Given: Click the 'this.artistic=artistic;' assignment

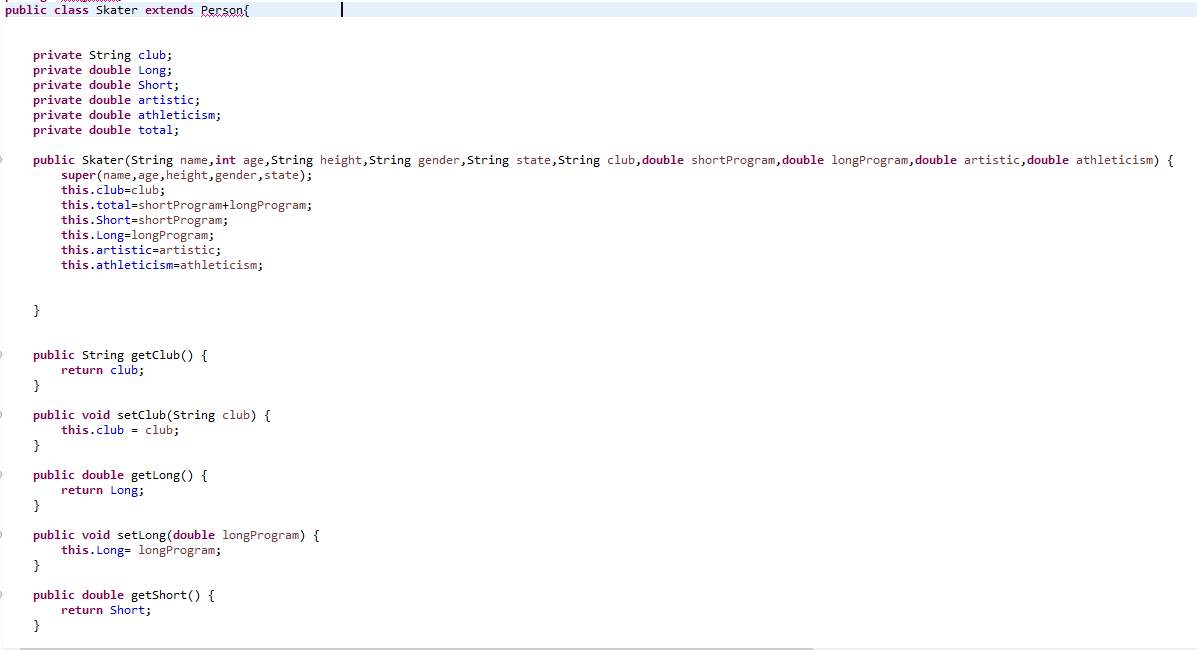Looking at the screenshot, I should click(141, 250).
